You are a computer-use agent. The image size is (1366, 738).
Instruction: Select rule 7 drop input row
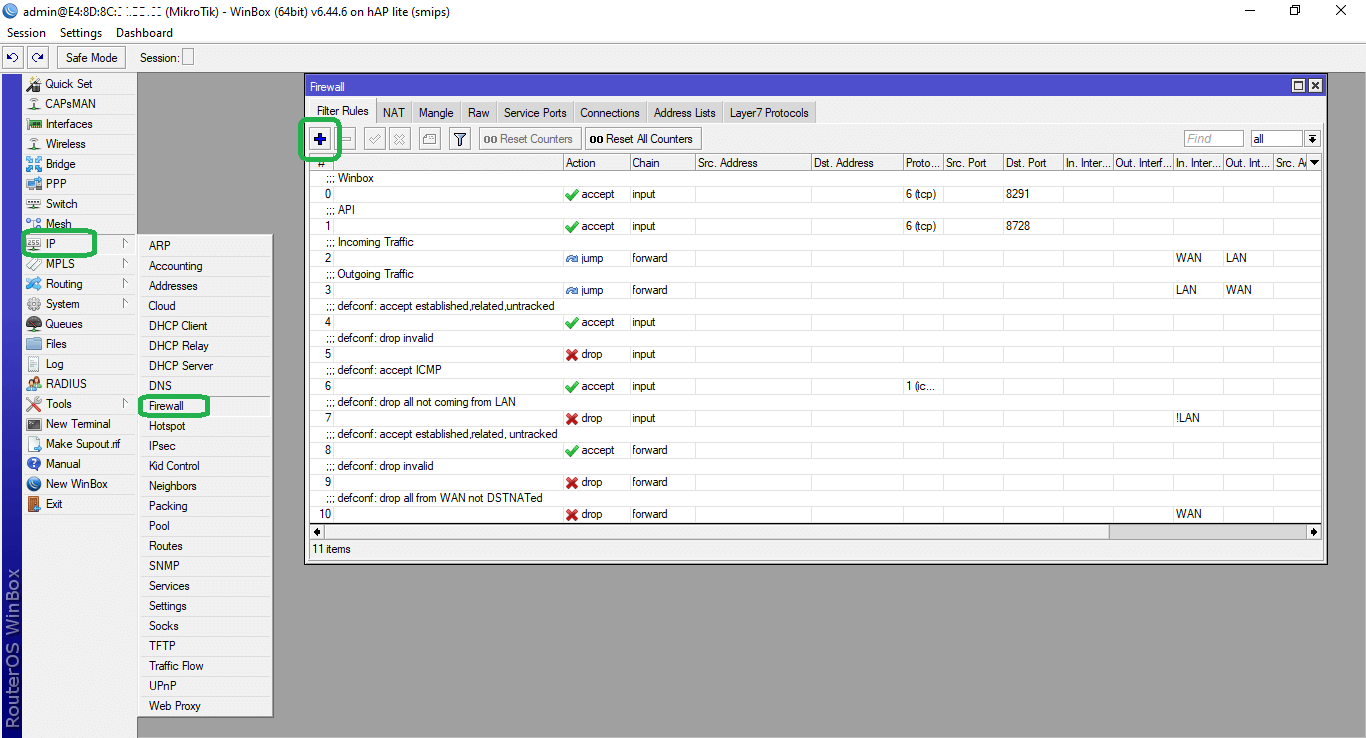(815, 418)
